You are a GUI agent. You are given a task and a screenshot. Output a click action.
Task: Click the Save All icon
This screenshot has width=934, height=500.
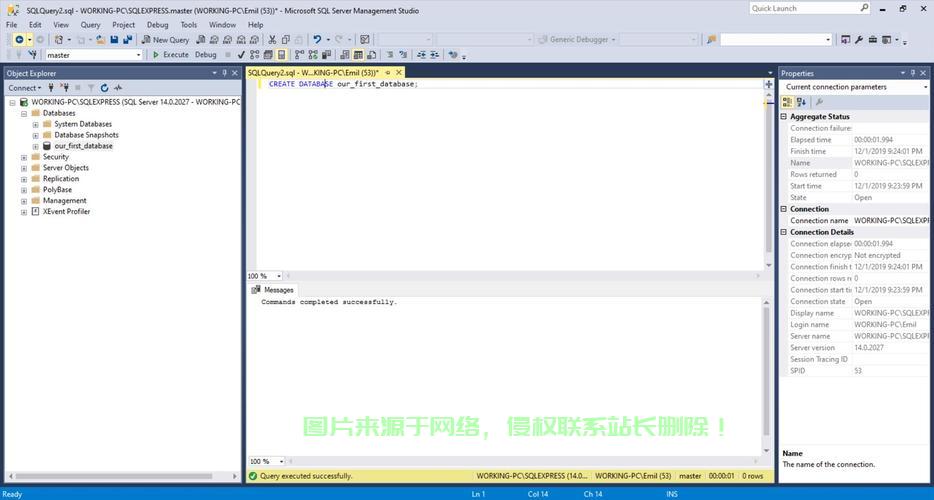pyautogui.click(x=128, y=39)
